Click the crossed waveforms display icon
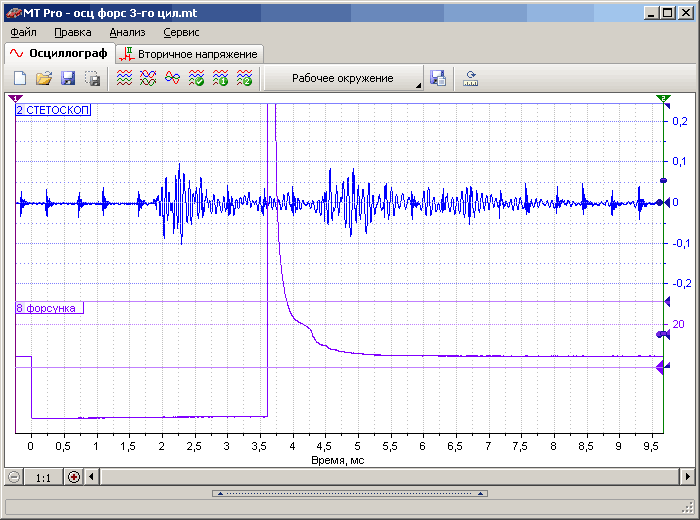Image resolution: width=700 pixels, height=520 pixels. (148, 78)
